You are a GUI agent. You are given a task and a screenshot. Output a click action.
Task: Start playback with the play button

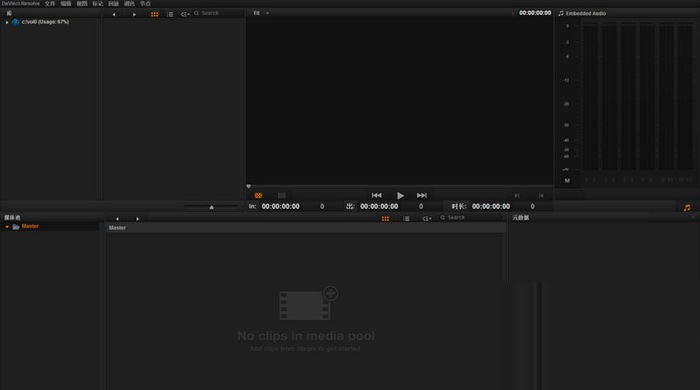(x=400, y=195)
